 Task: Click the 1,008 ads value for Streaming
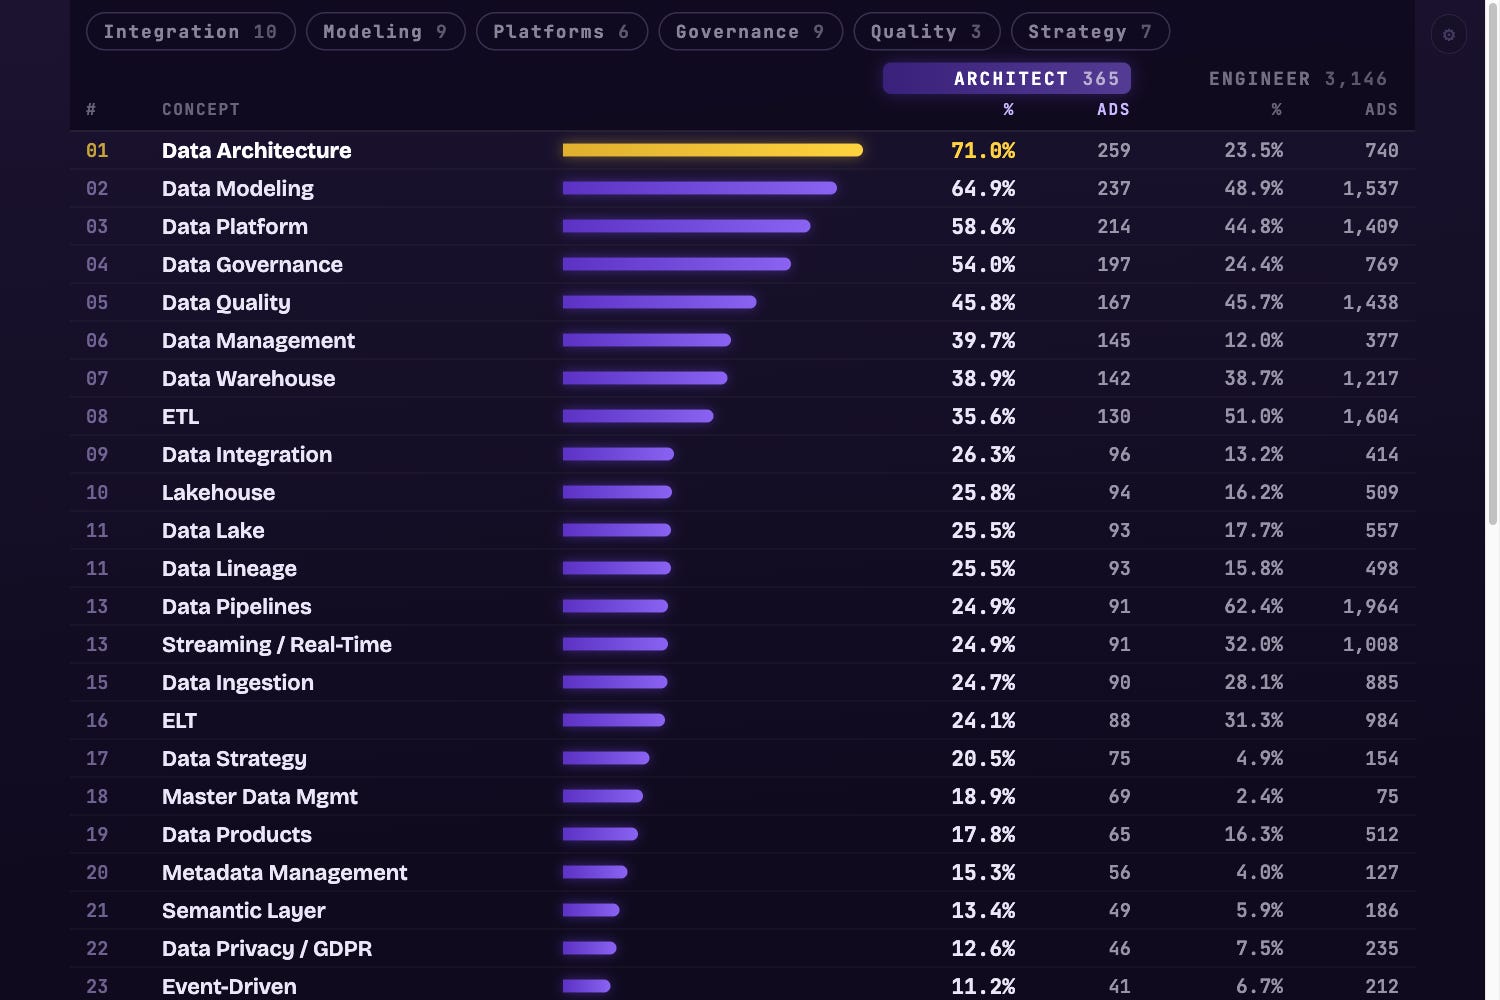(x=1370, y=644)
